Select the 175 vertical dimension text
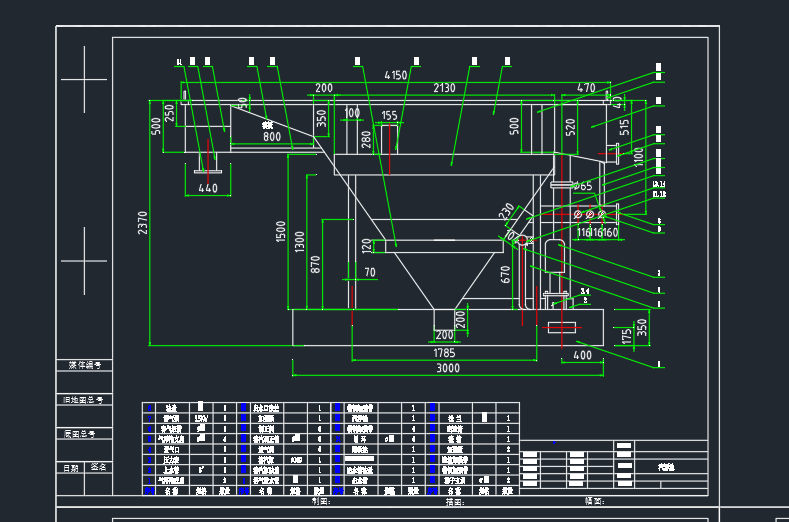The width and height of the screenshot is (789, 522). point(626,336)
